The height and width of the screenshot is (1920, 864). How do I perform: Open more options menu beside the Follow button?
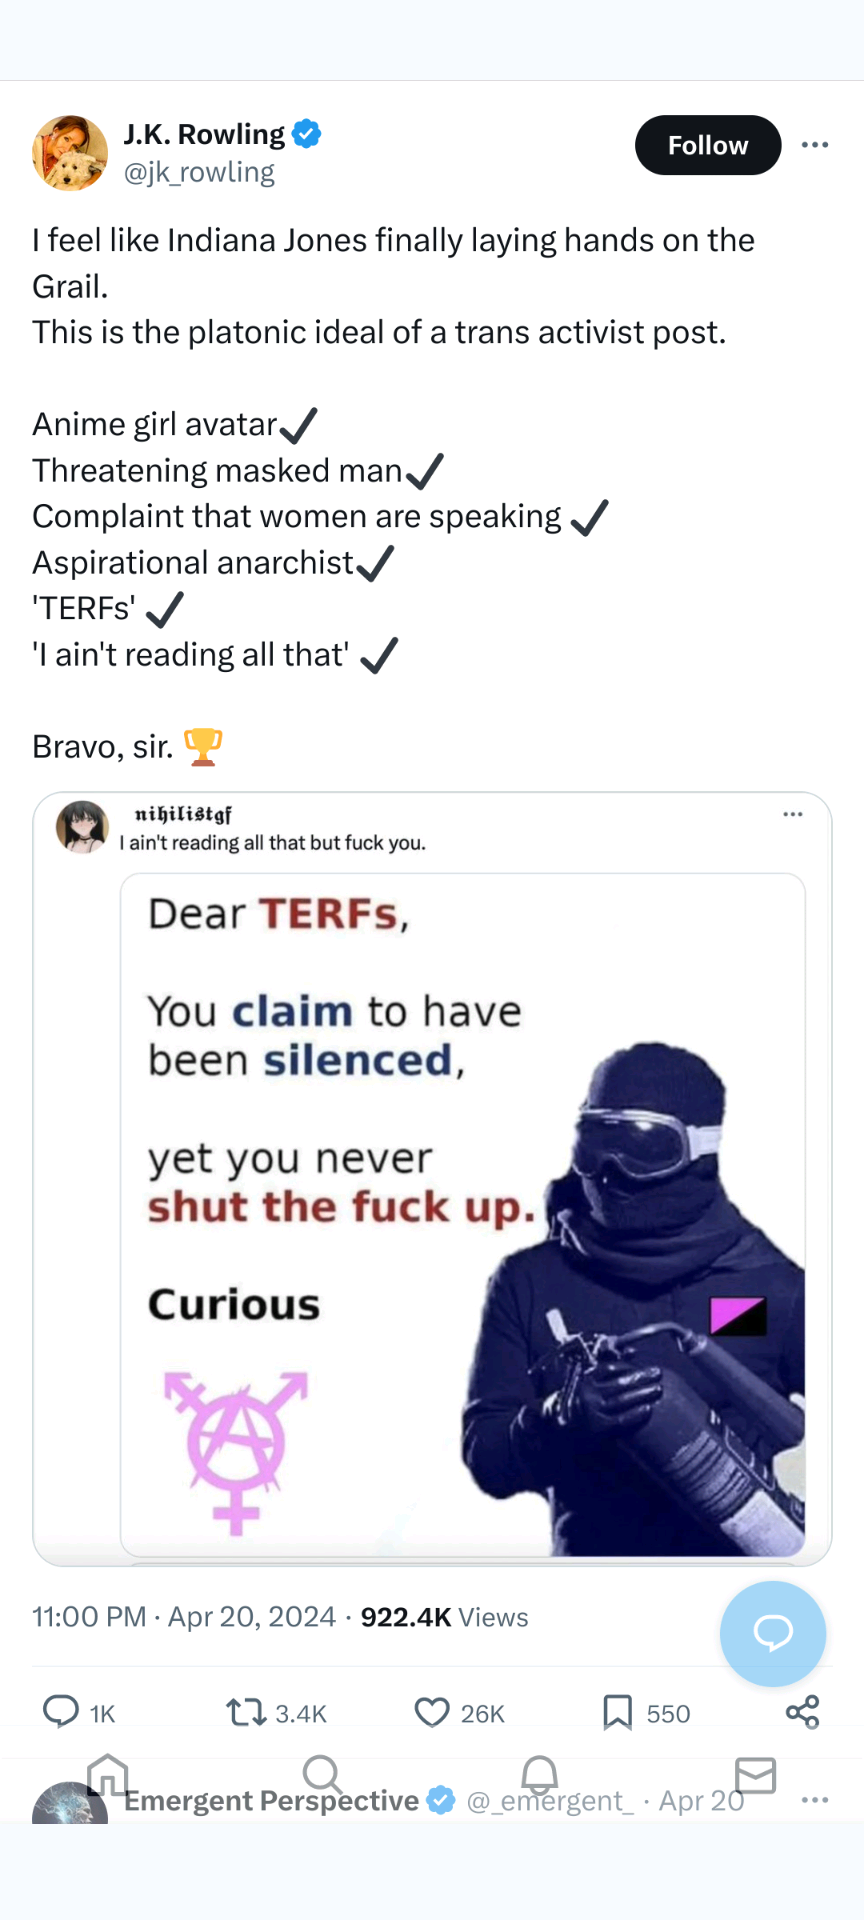point(815,145)
